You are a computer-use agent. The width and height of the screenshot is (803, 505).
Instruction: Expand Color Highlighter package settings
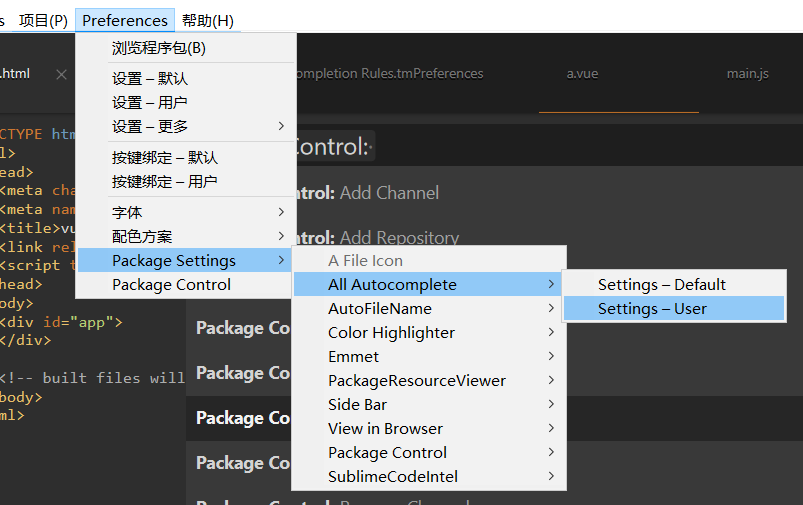[x=391, y=332]
